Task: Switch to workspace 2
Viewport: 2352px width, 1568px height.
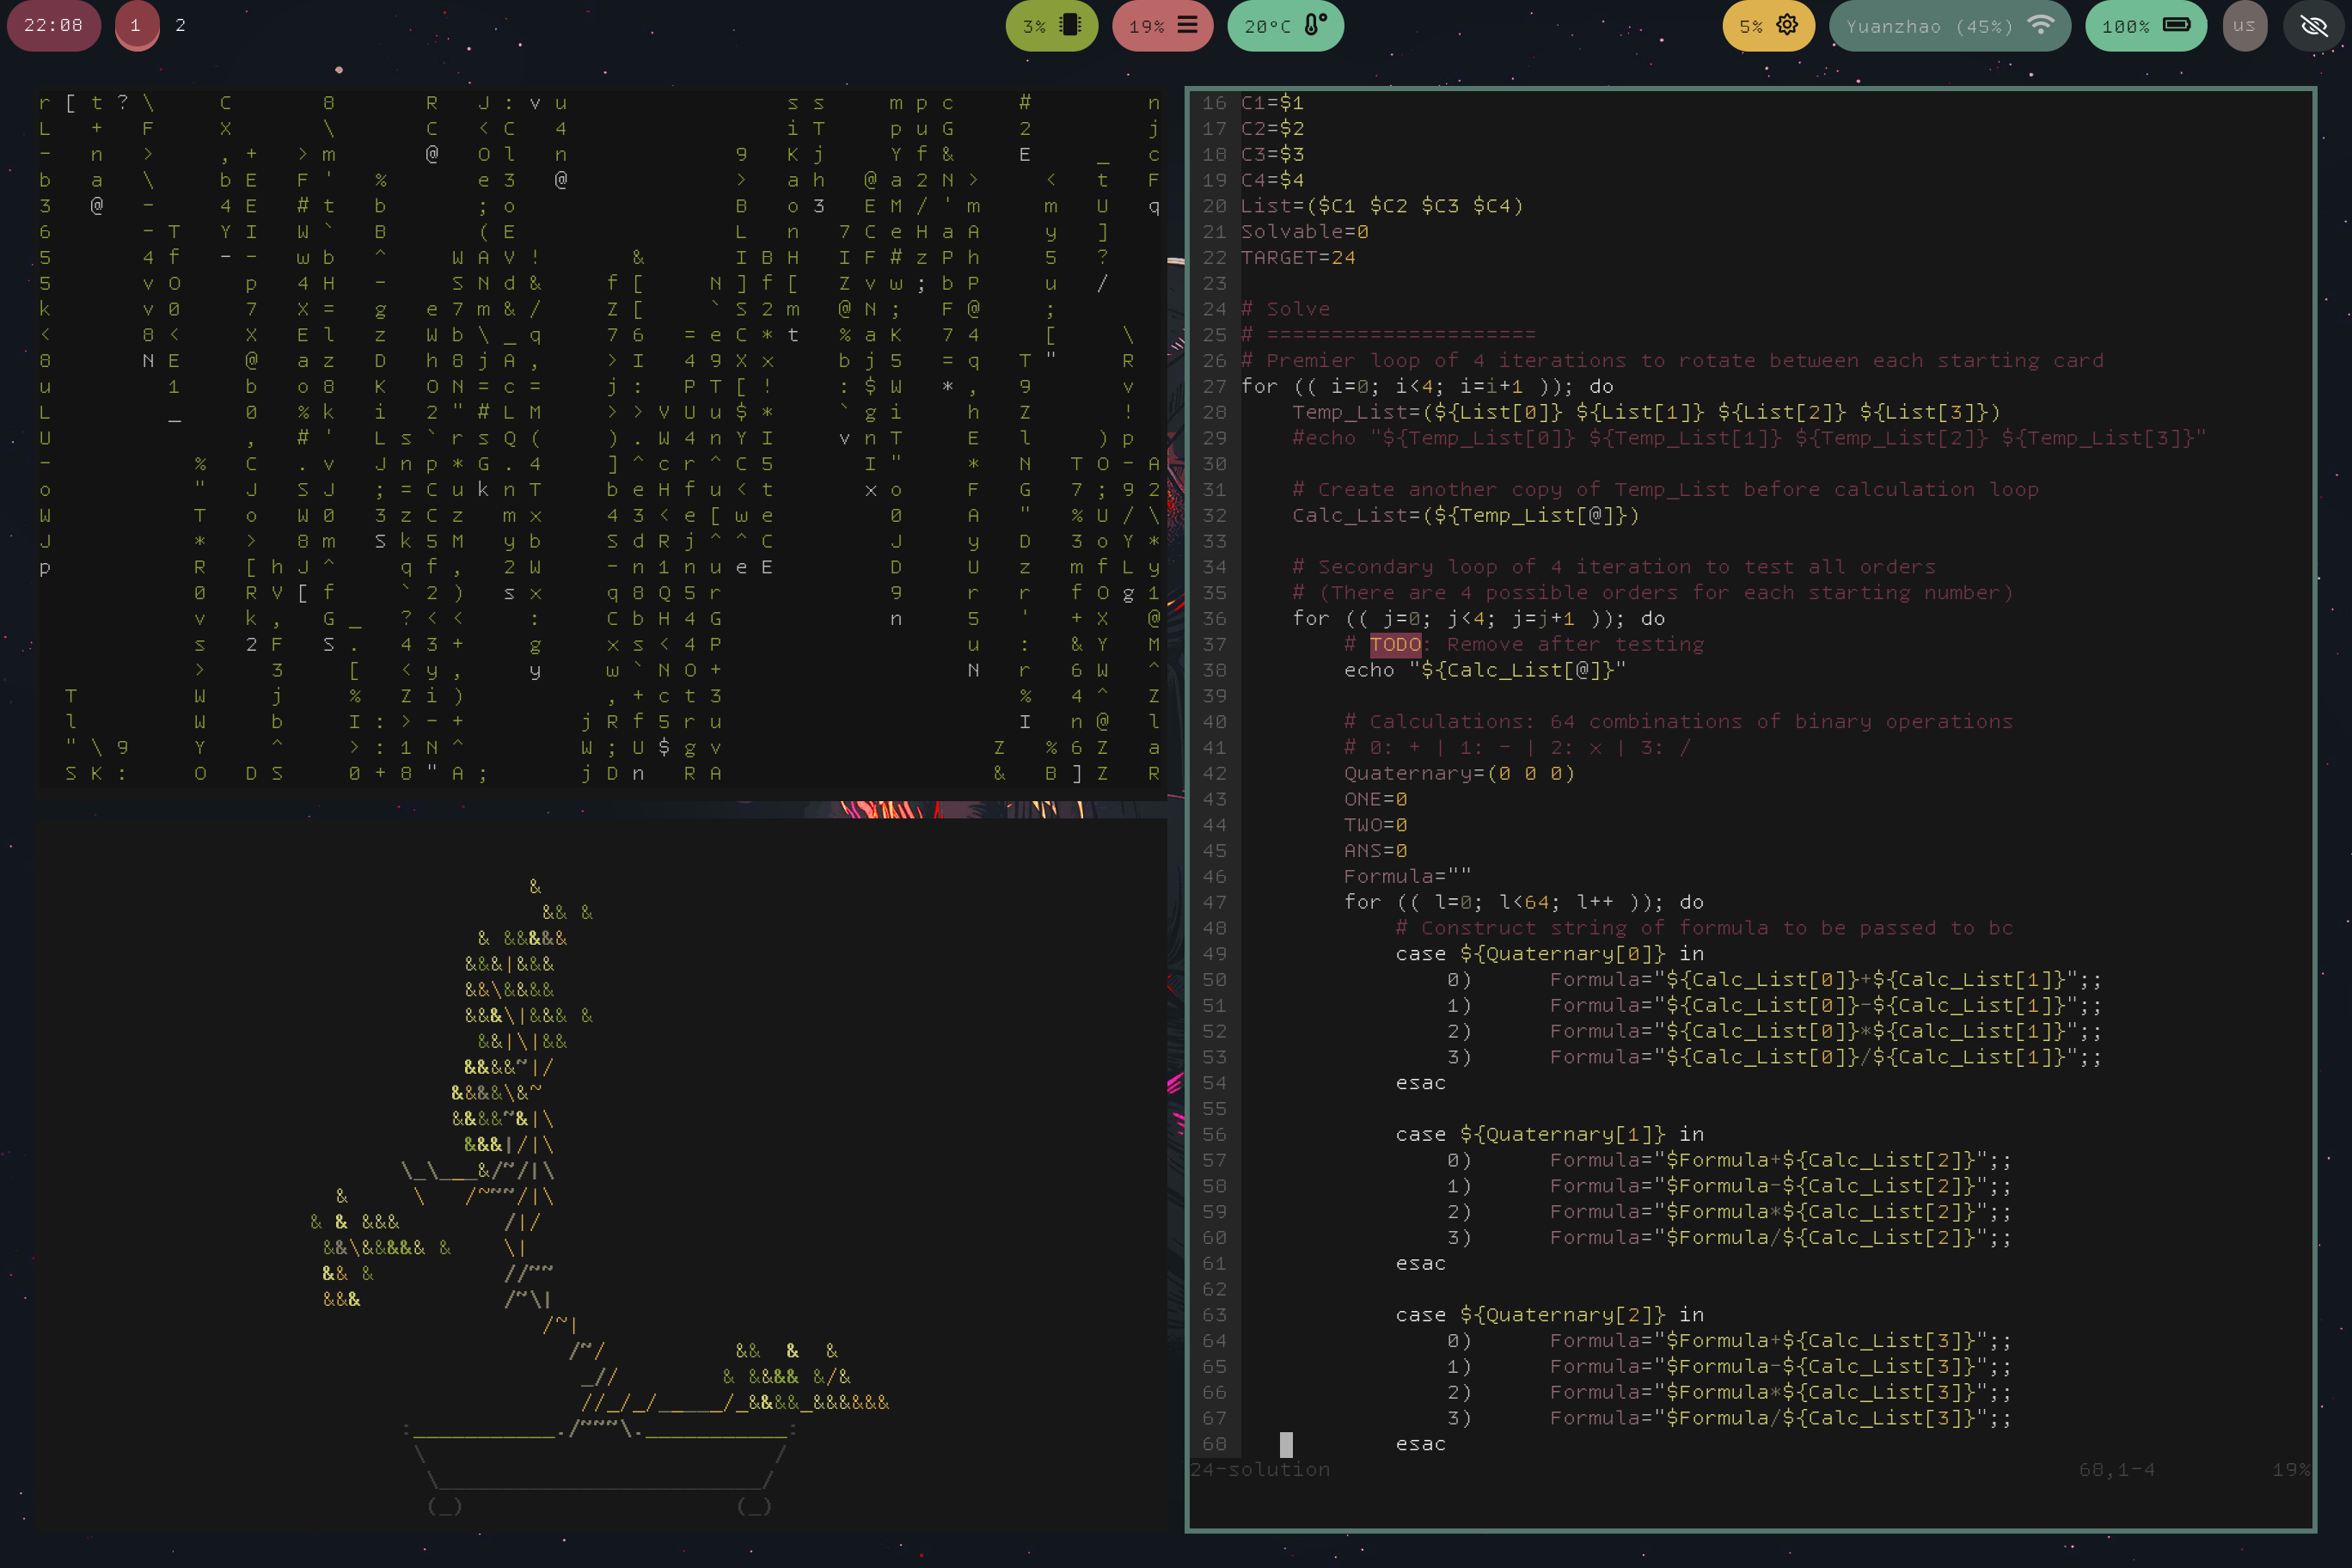Action: pyautogui.click(x=180, y=25)
